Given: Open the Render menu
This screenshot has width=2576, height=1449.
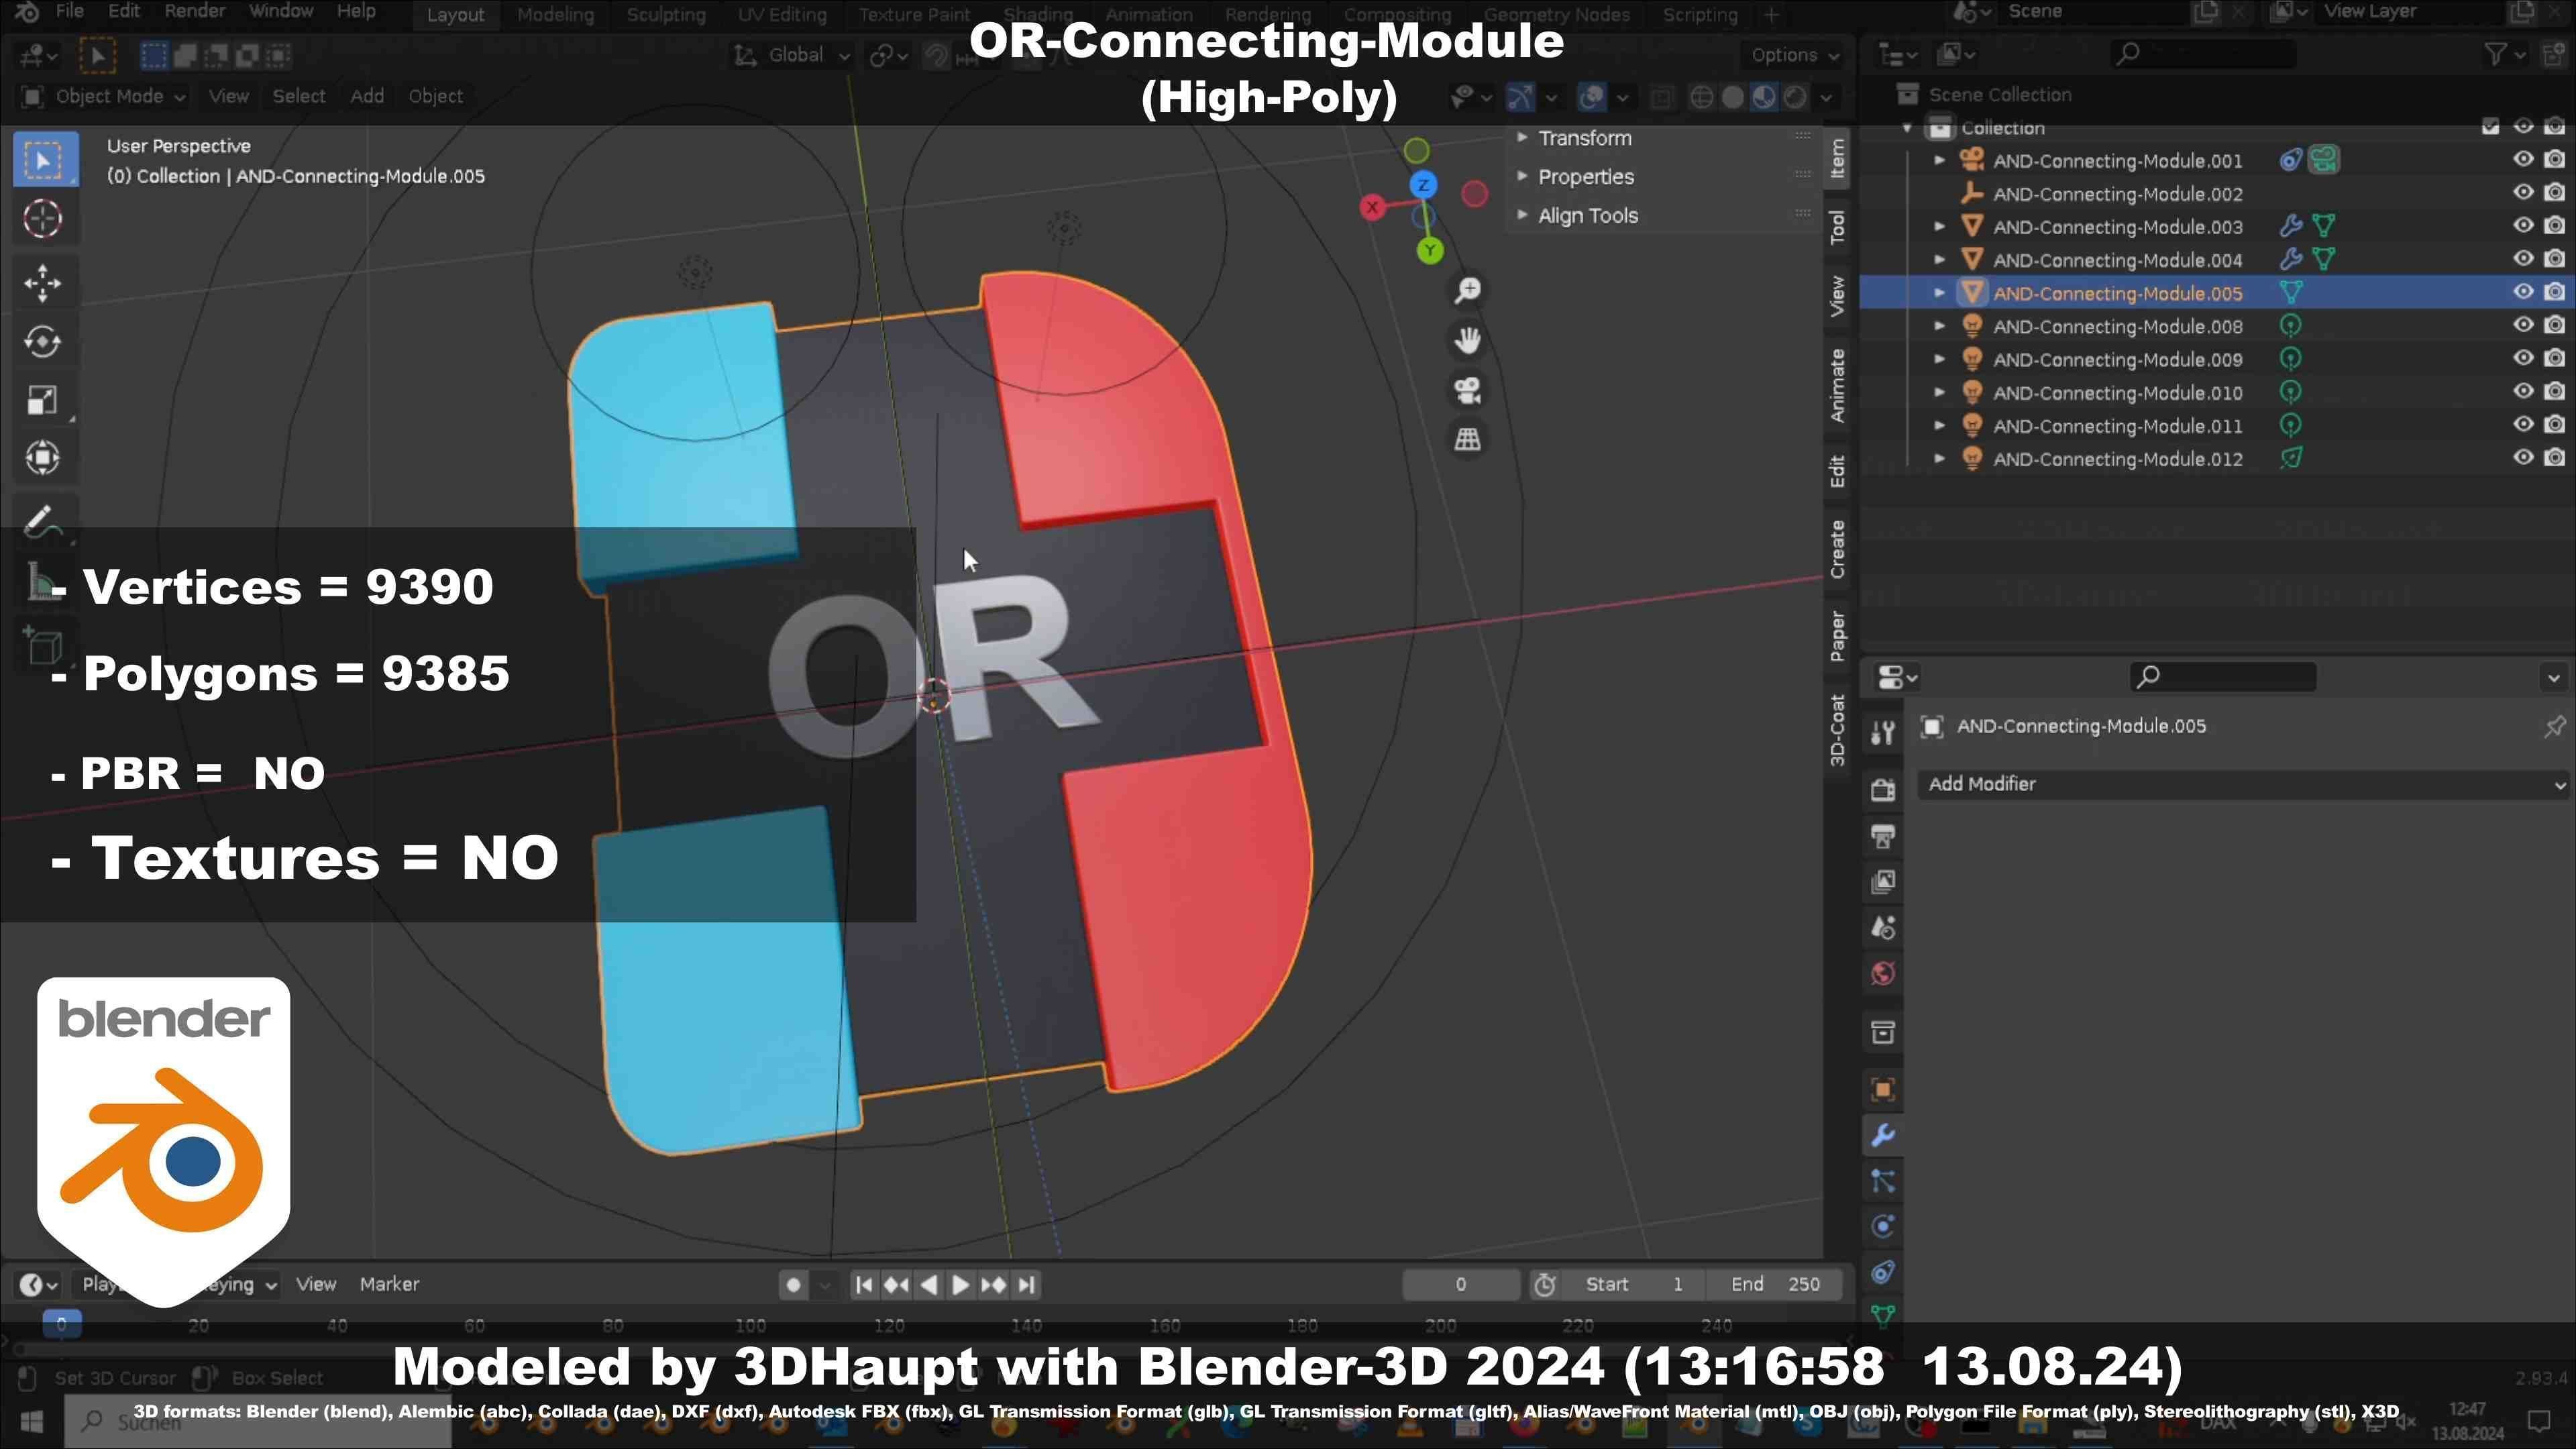Looking at the screenshot, I should click(194, 12).
